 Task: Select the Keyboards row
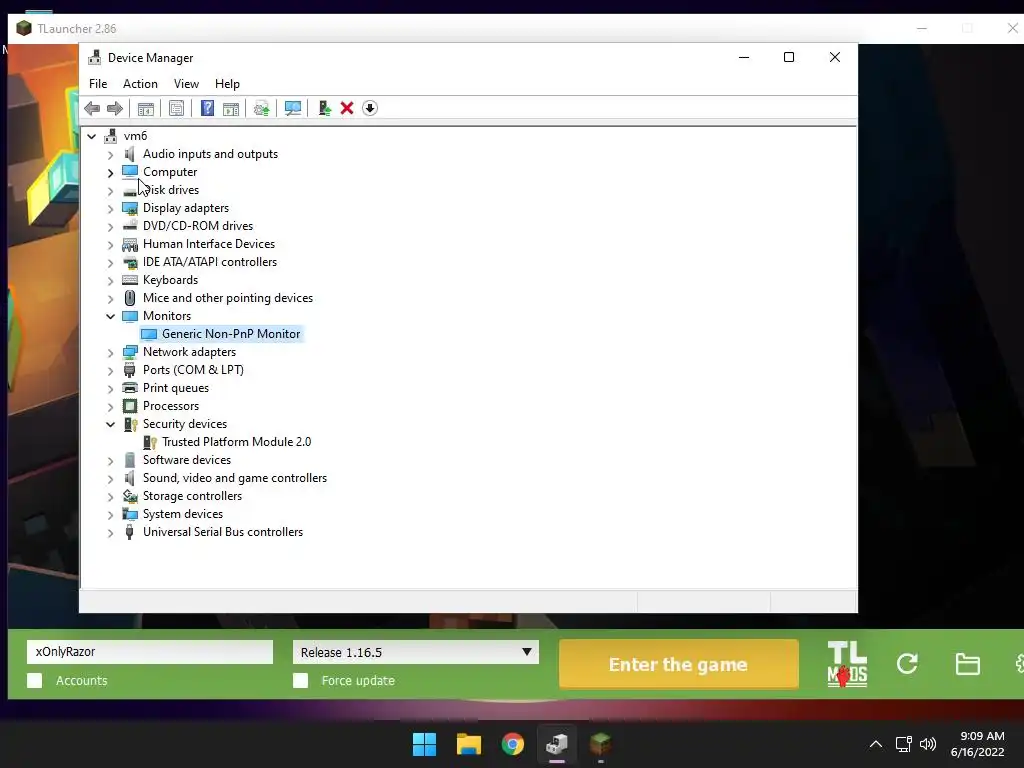pos(170,280)
